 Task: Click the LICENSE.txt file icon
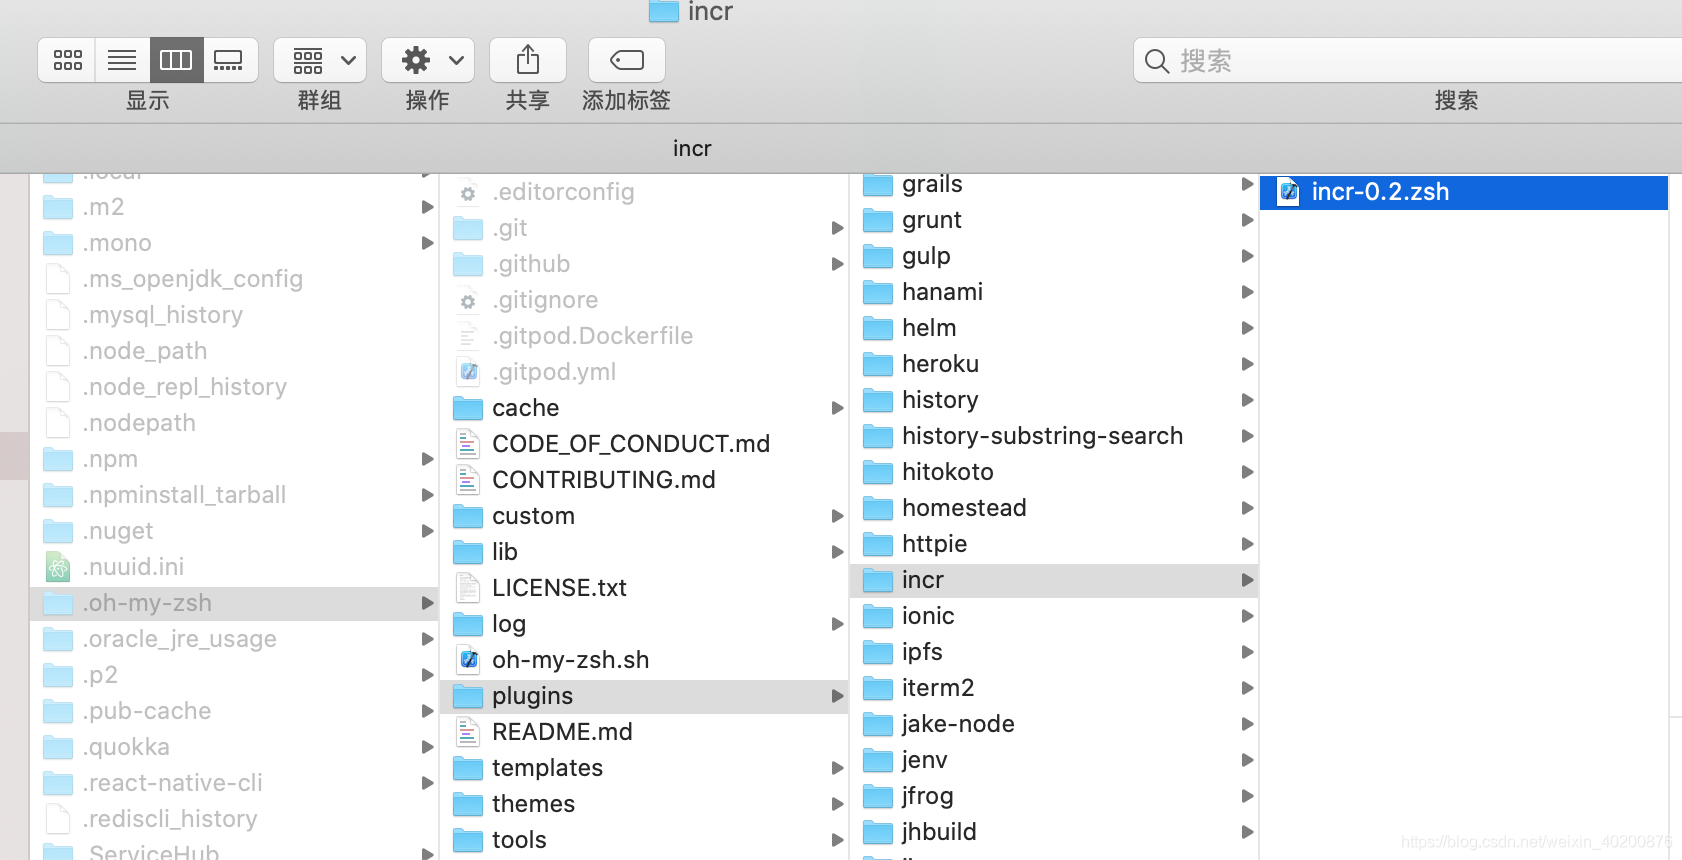tap(468, 588)
